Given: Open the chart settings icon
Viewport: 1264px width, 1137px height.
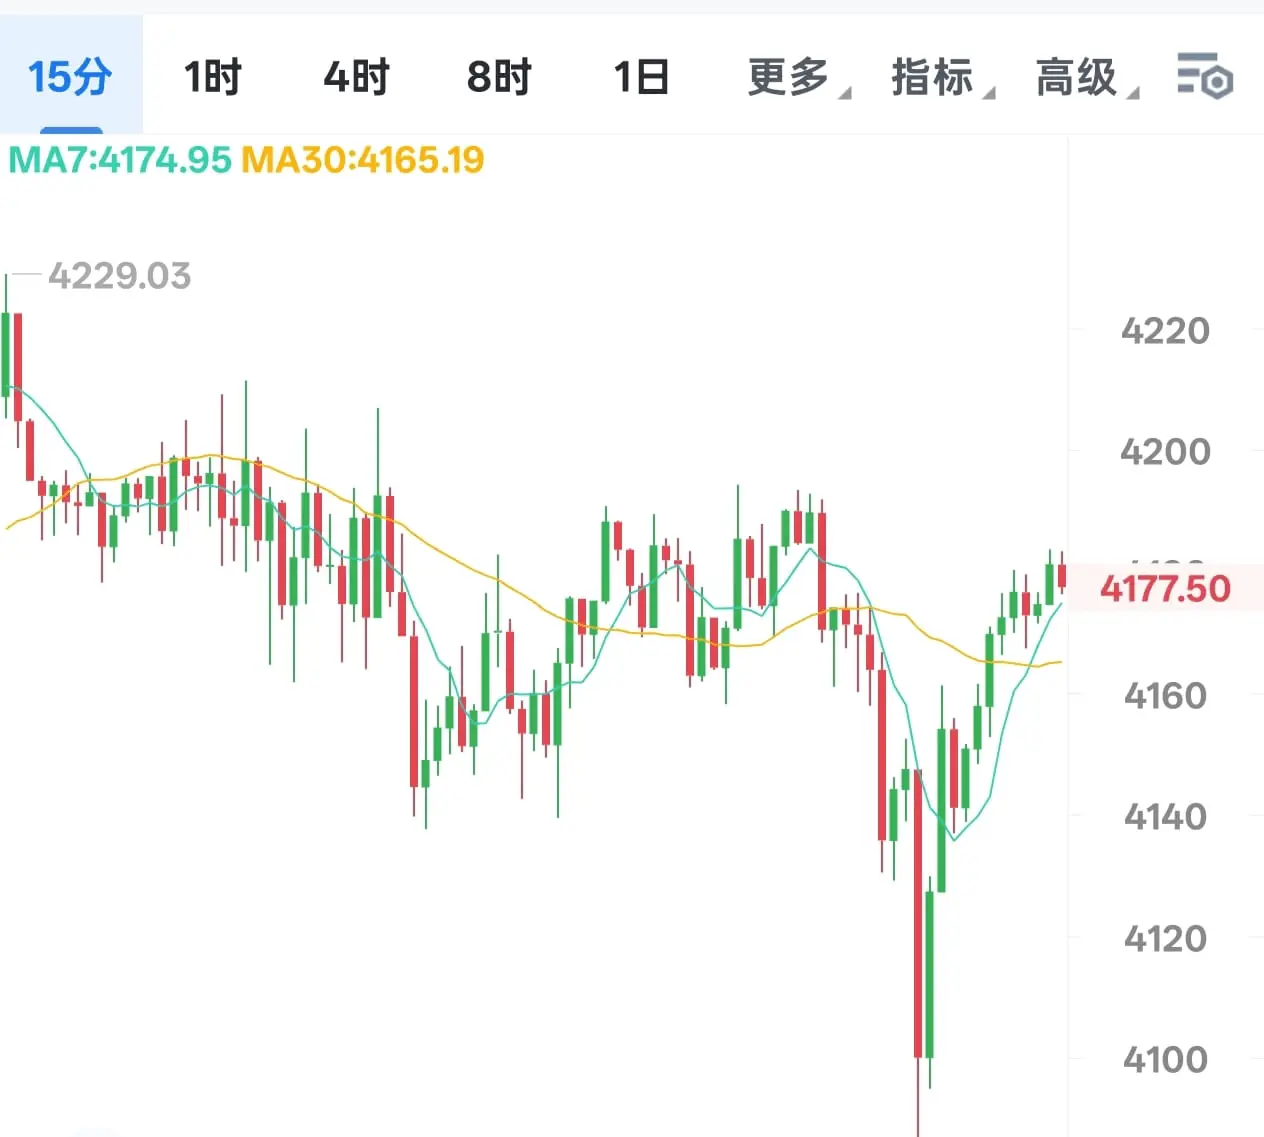Looking at the screenshot, I should (1205, 76).
